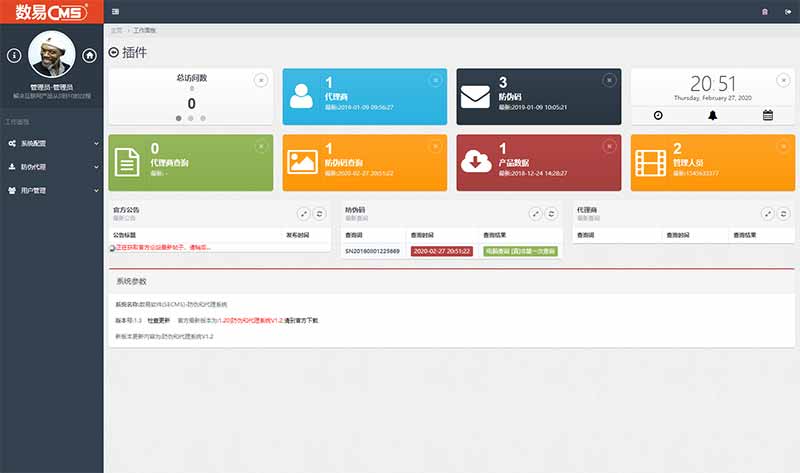Image resolution: width=800 pixels, height=473 pixels.
Task: Click the trash icon in the top bar
Action: 765,11
